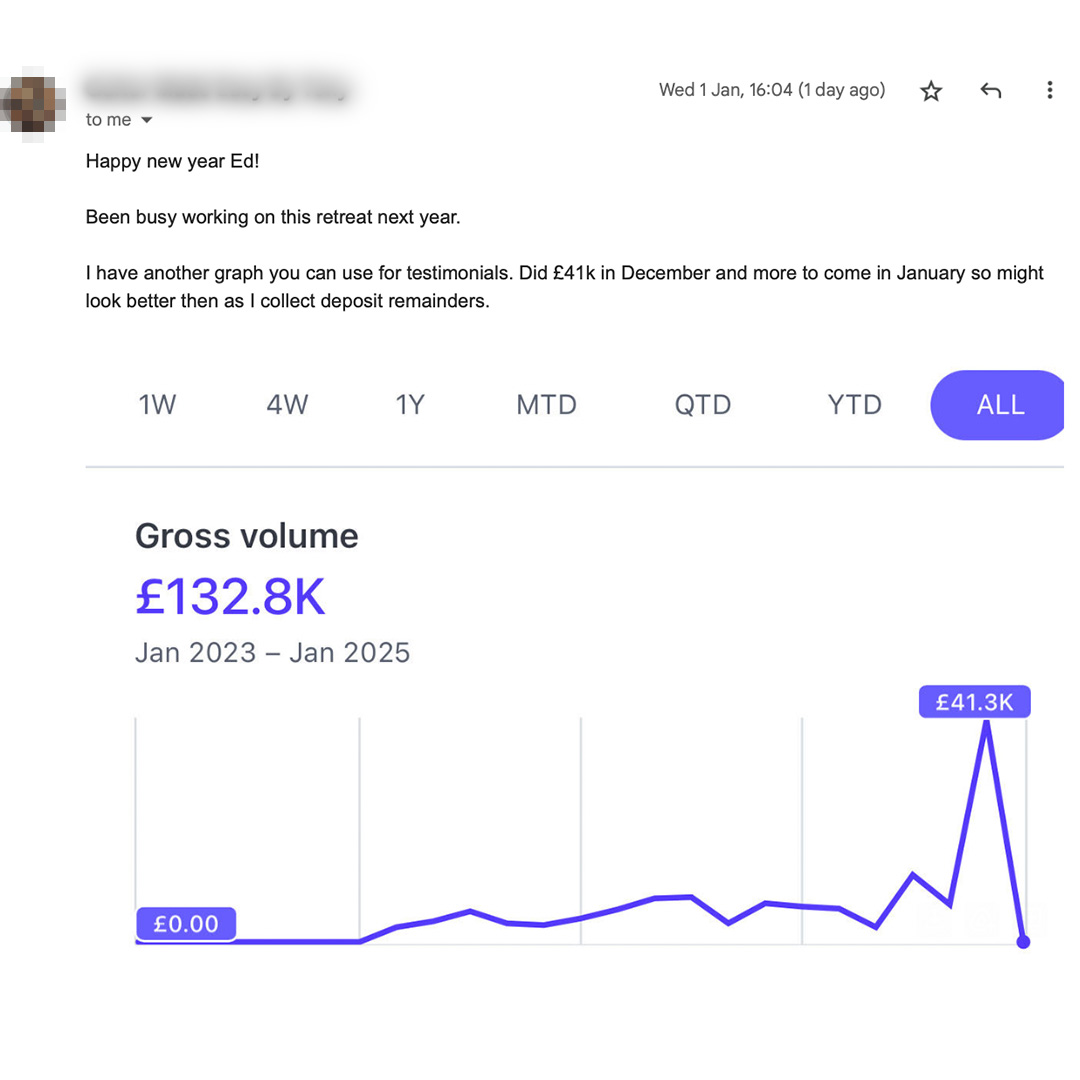Click the £0.00 starting value label
Screen dimensions: 1080x1080
[186, 924]
